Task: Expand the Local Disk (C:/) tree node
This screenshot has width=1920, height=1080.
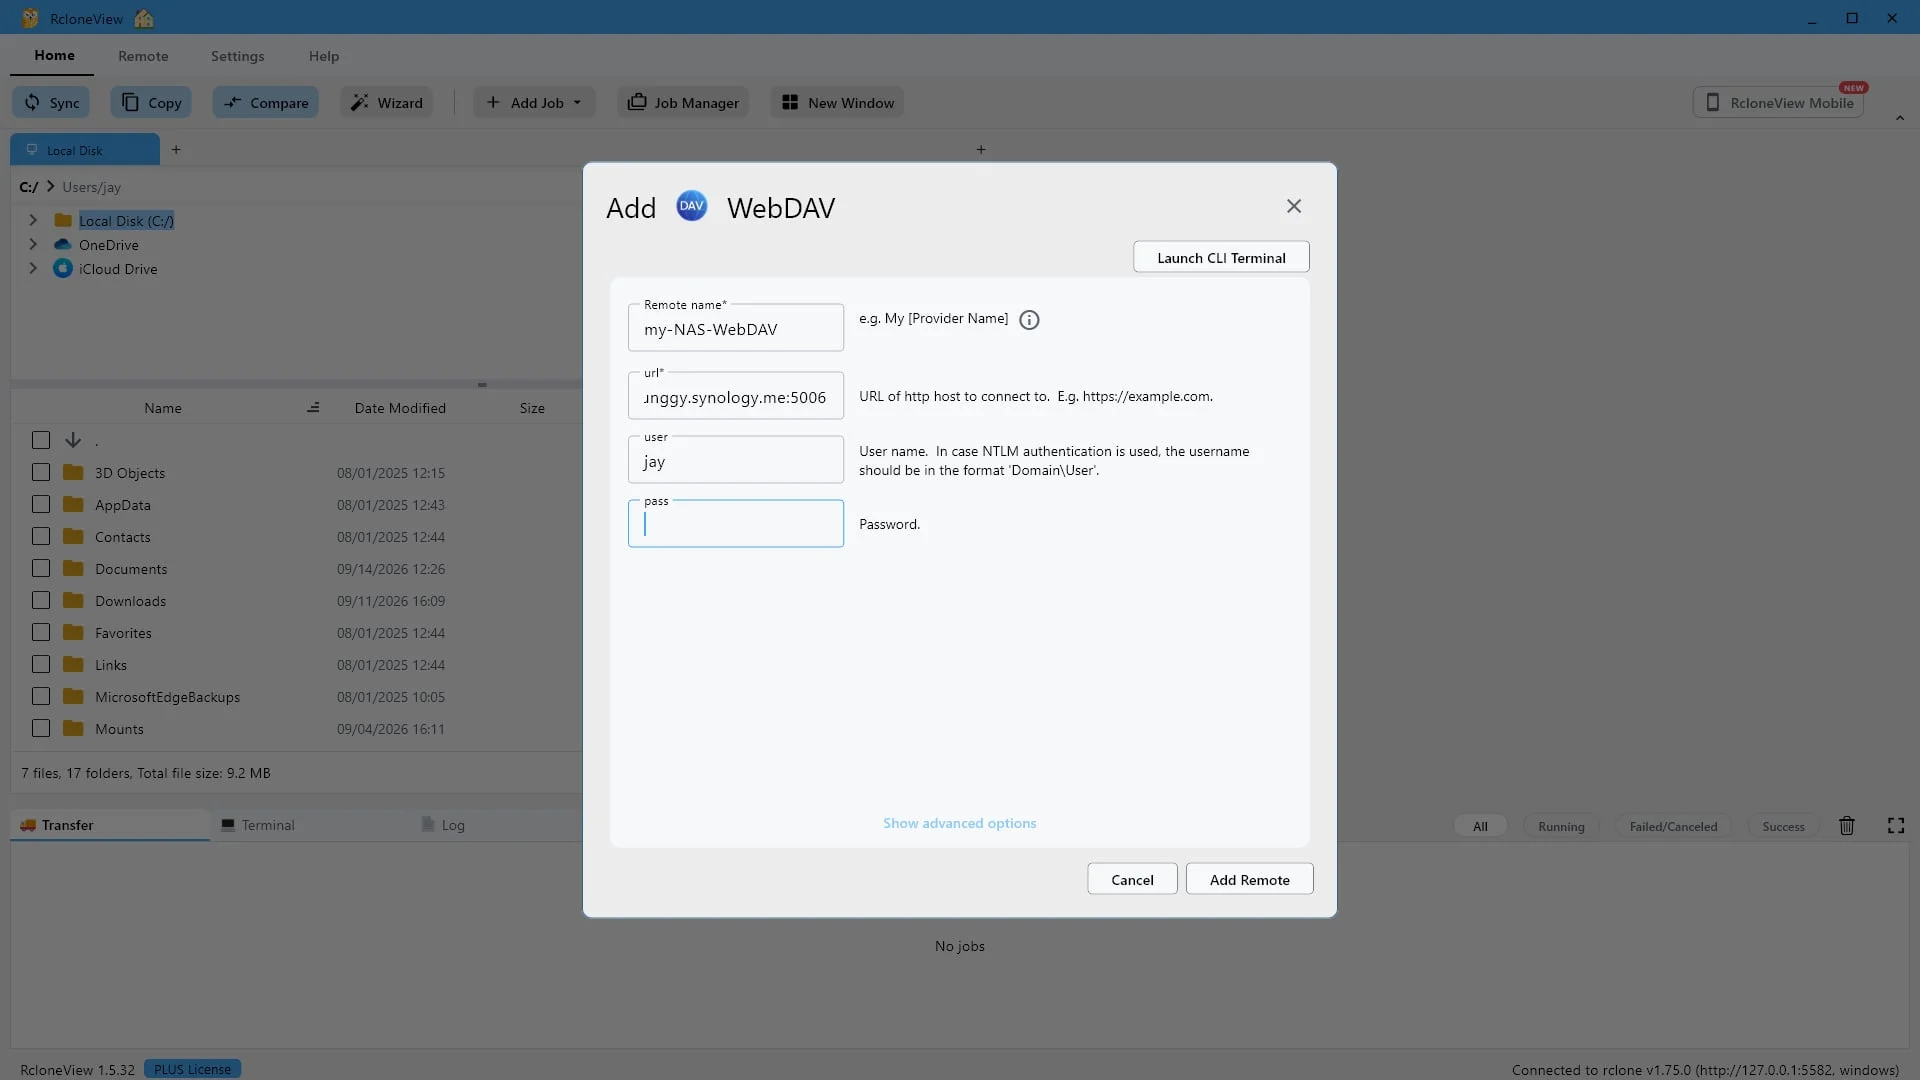Action: pos(33,220)
